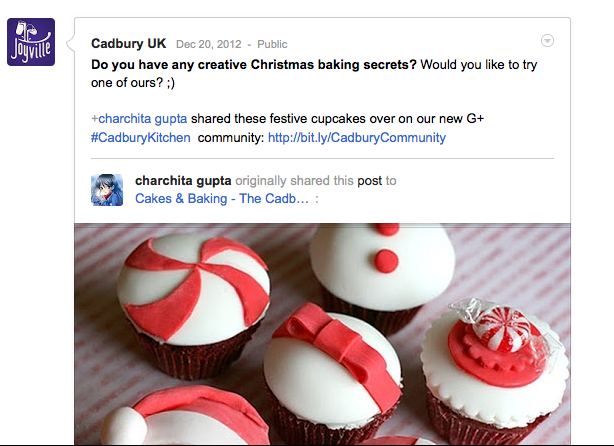Image resolution: width=614 pixels, height=446 pixels.
Task: Click the wrapped peppermint candy cupcake
Action: pyautogui.click(x=494, y=372)
